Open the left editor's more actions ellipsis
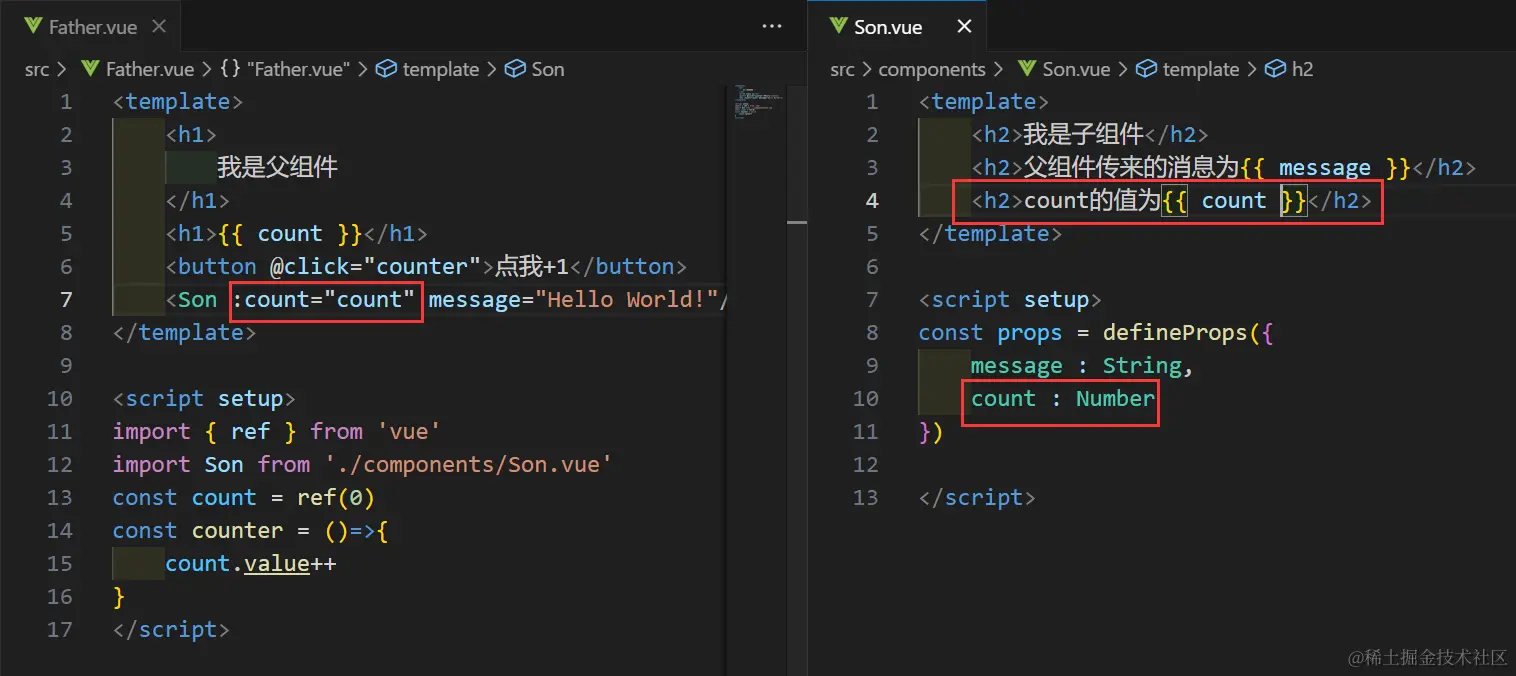Viewport: 1516px width, 676px height. (772, 27)
